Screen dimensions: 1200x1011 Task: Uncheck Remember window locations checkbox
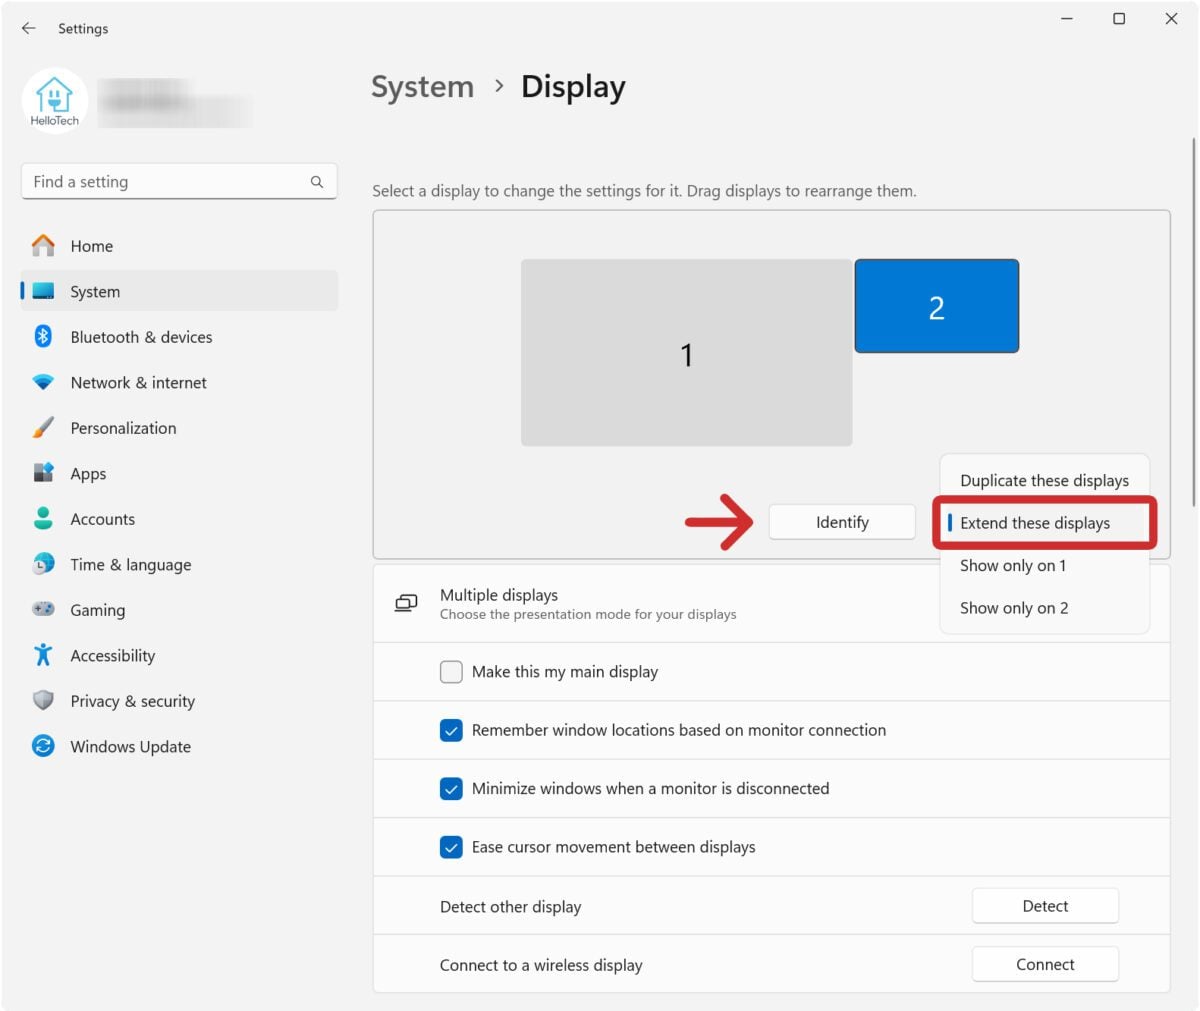click(x=451, y=730)
